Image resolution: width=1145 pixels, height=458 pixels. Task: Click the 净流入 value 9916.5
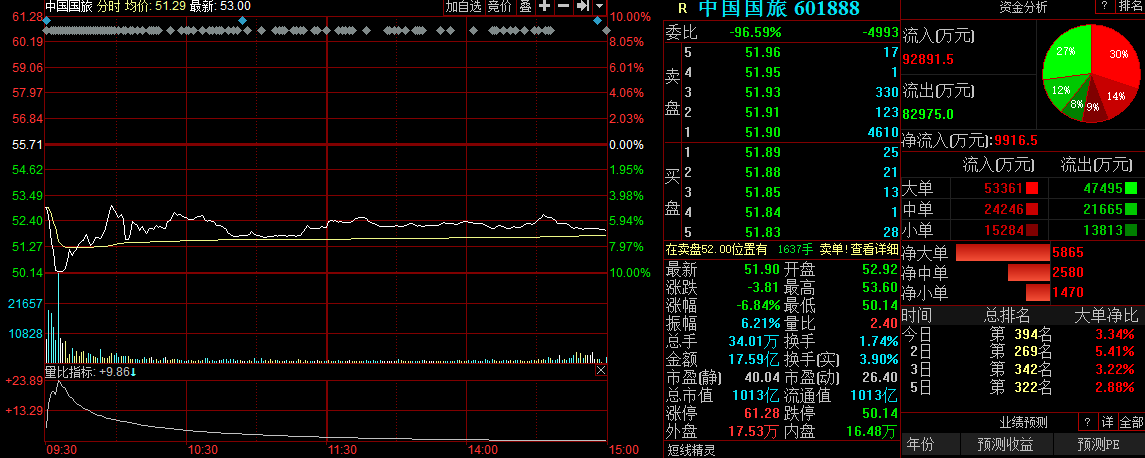(x=1016, y=140)
